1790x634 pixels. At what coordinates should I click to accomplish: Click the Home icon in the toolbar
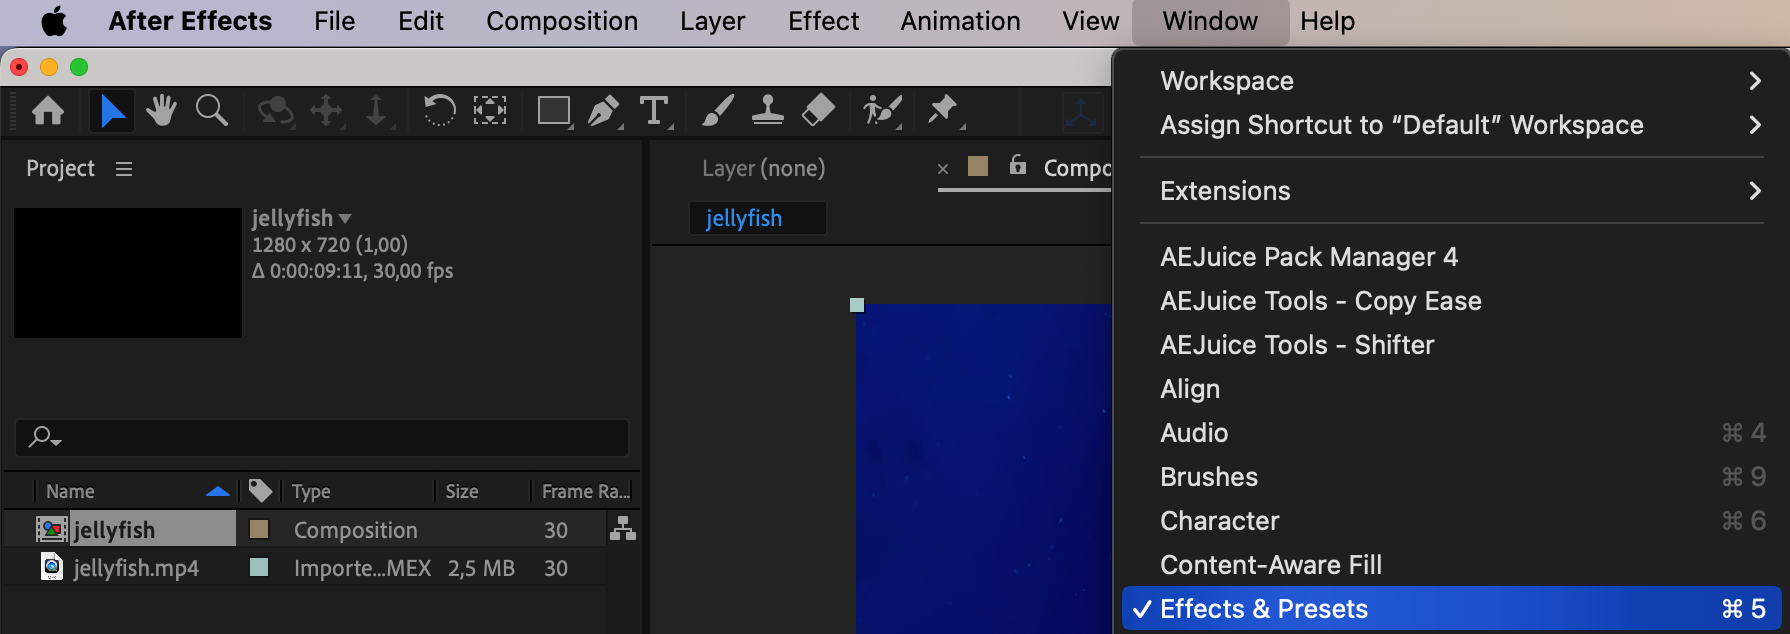(x=48, y=111)
